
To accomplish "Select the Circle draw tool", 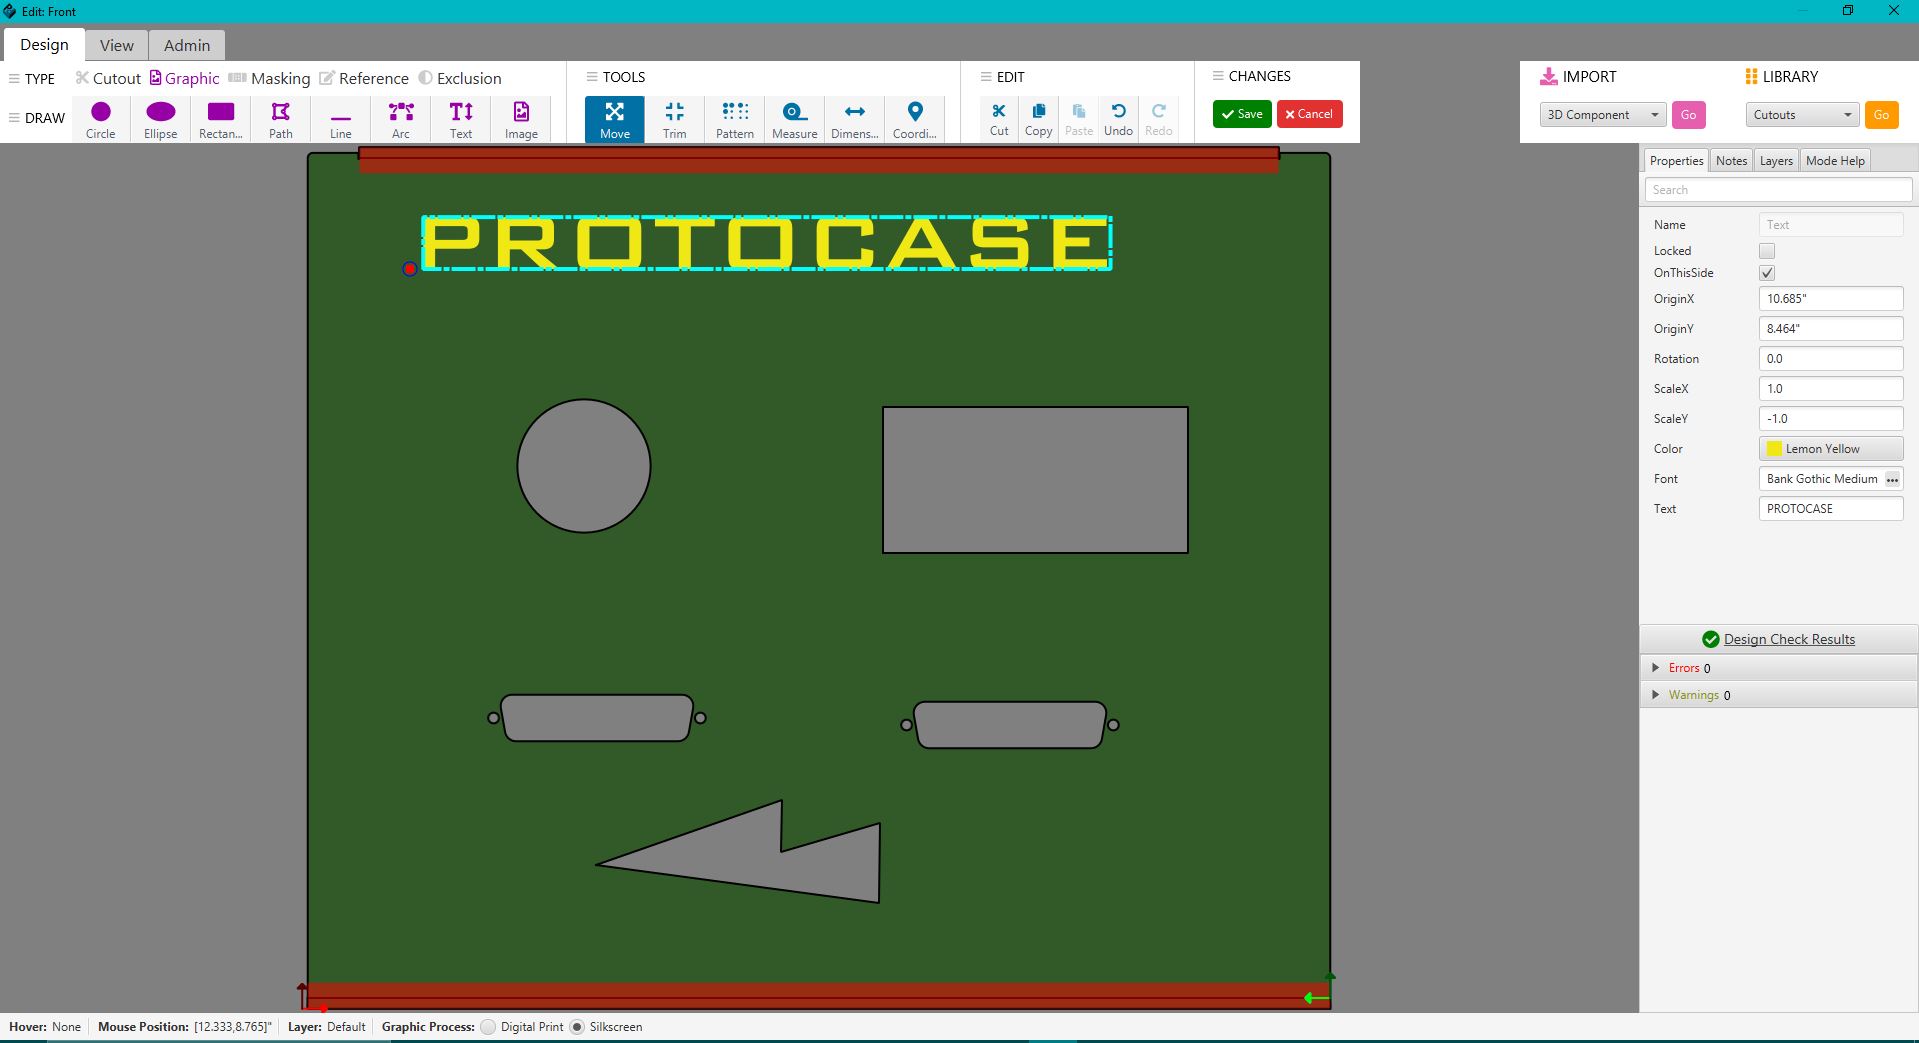I will pyautogui.click(x=101, y=119).
